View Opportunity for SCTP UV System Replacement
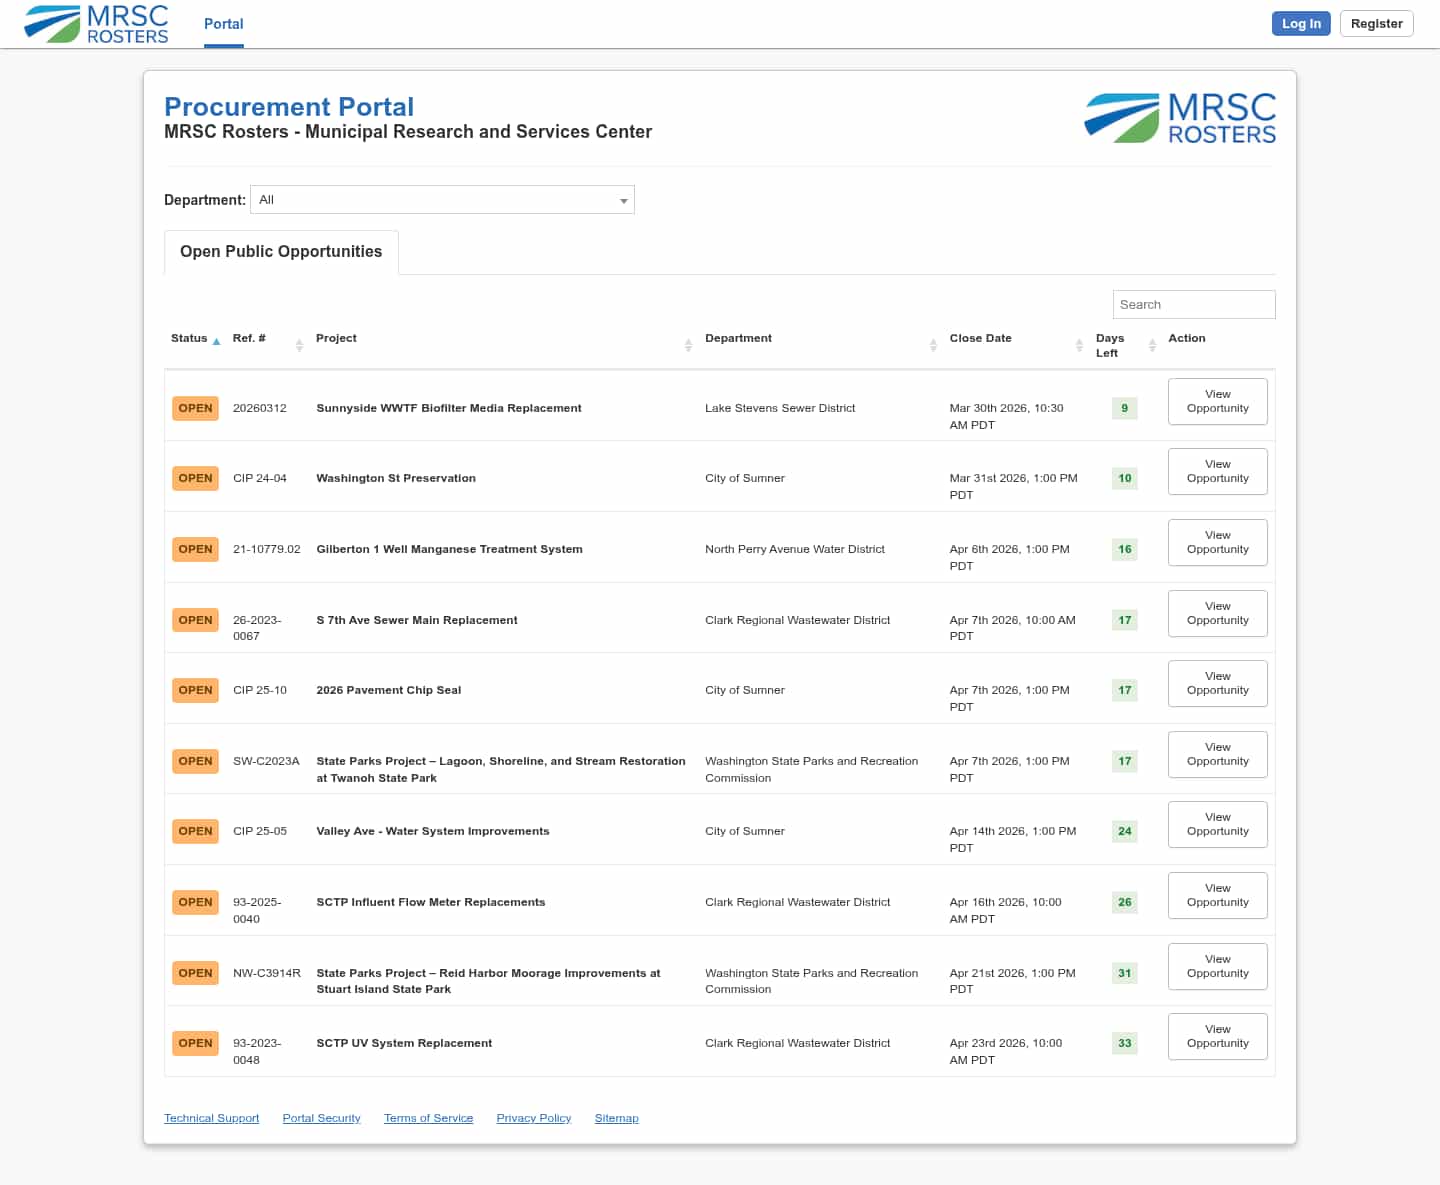 point(1217,1037)
